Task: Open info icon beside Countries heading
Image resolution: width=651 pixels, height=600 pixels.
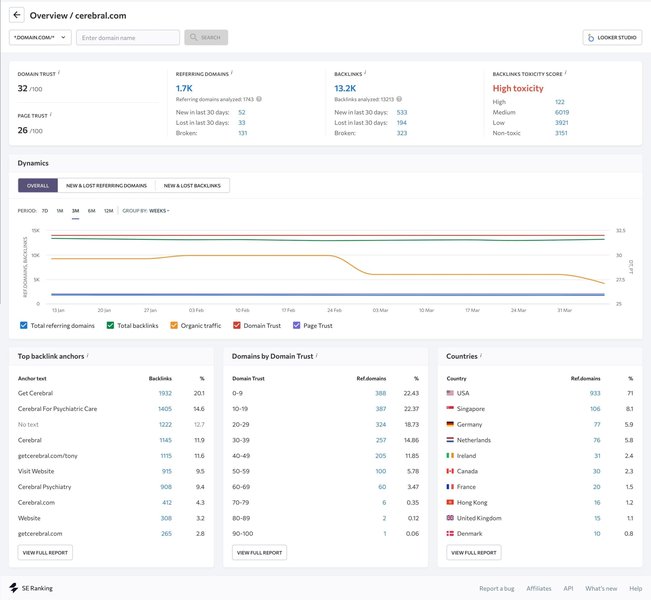Action: point(481,355)
